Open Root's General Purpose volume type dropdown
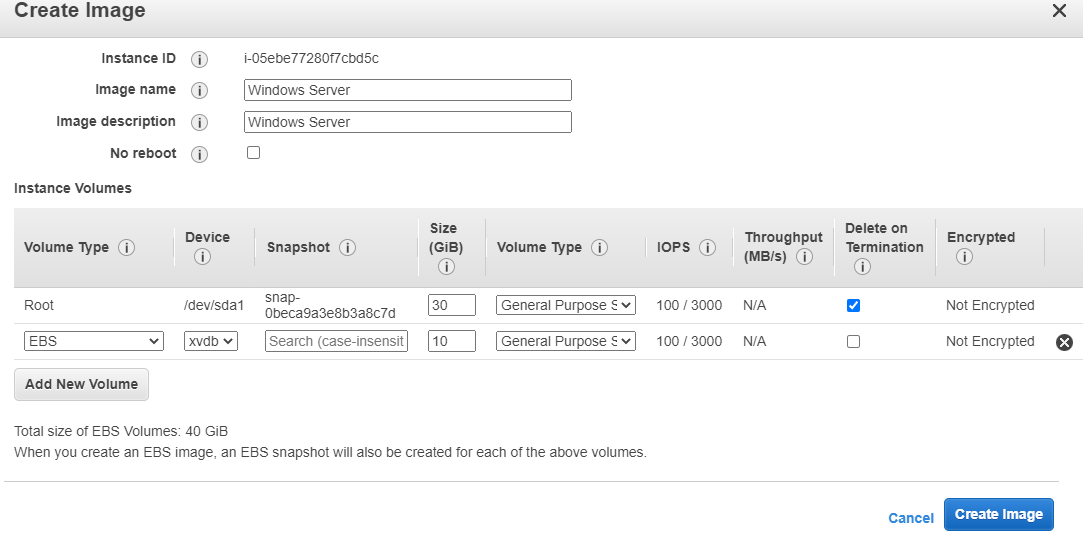Image resolution: width=1083 pixels, height=542 pixels. click(566, 305)
